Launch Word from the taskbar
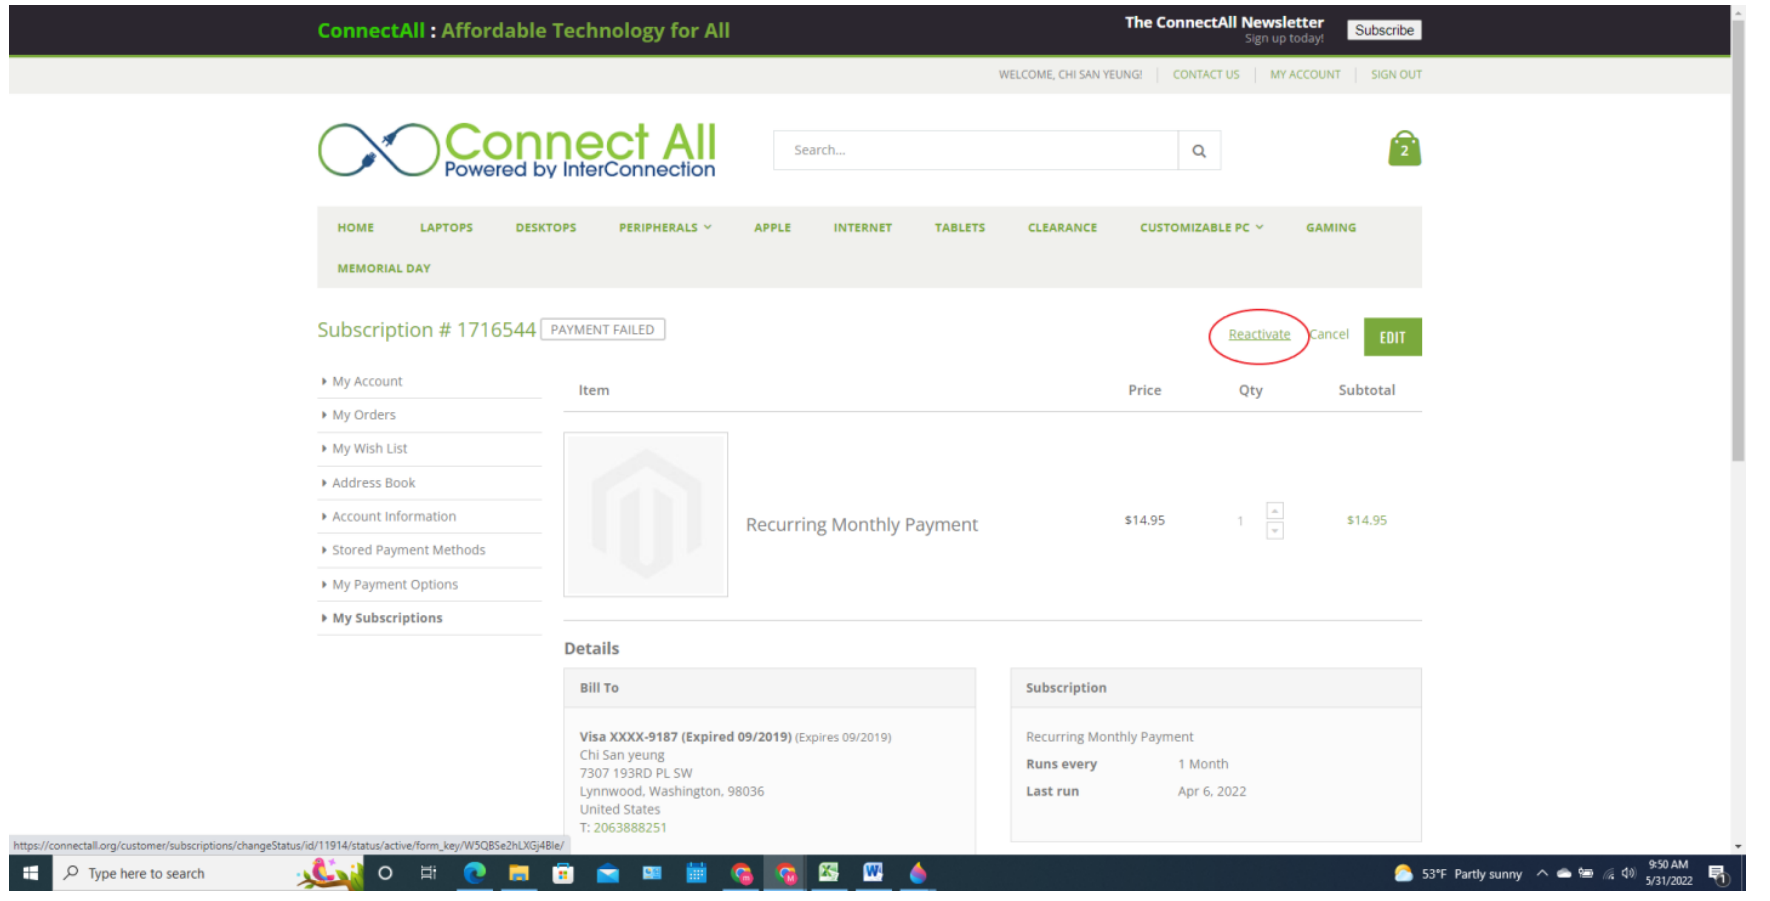 (x=873, y=873)
